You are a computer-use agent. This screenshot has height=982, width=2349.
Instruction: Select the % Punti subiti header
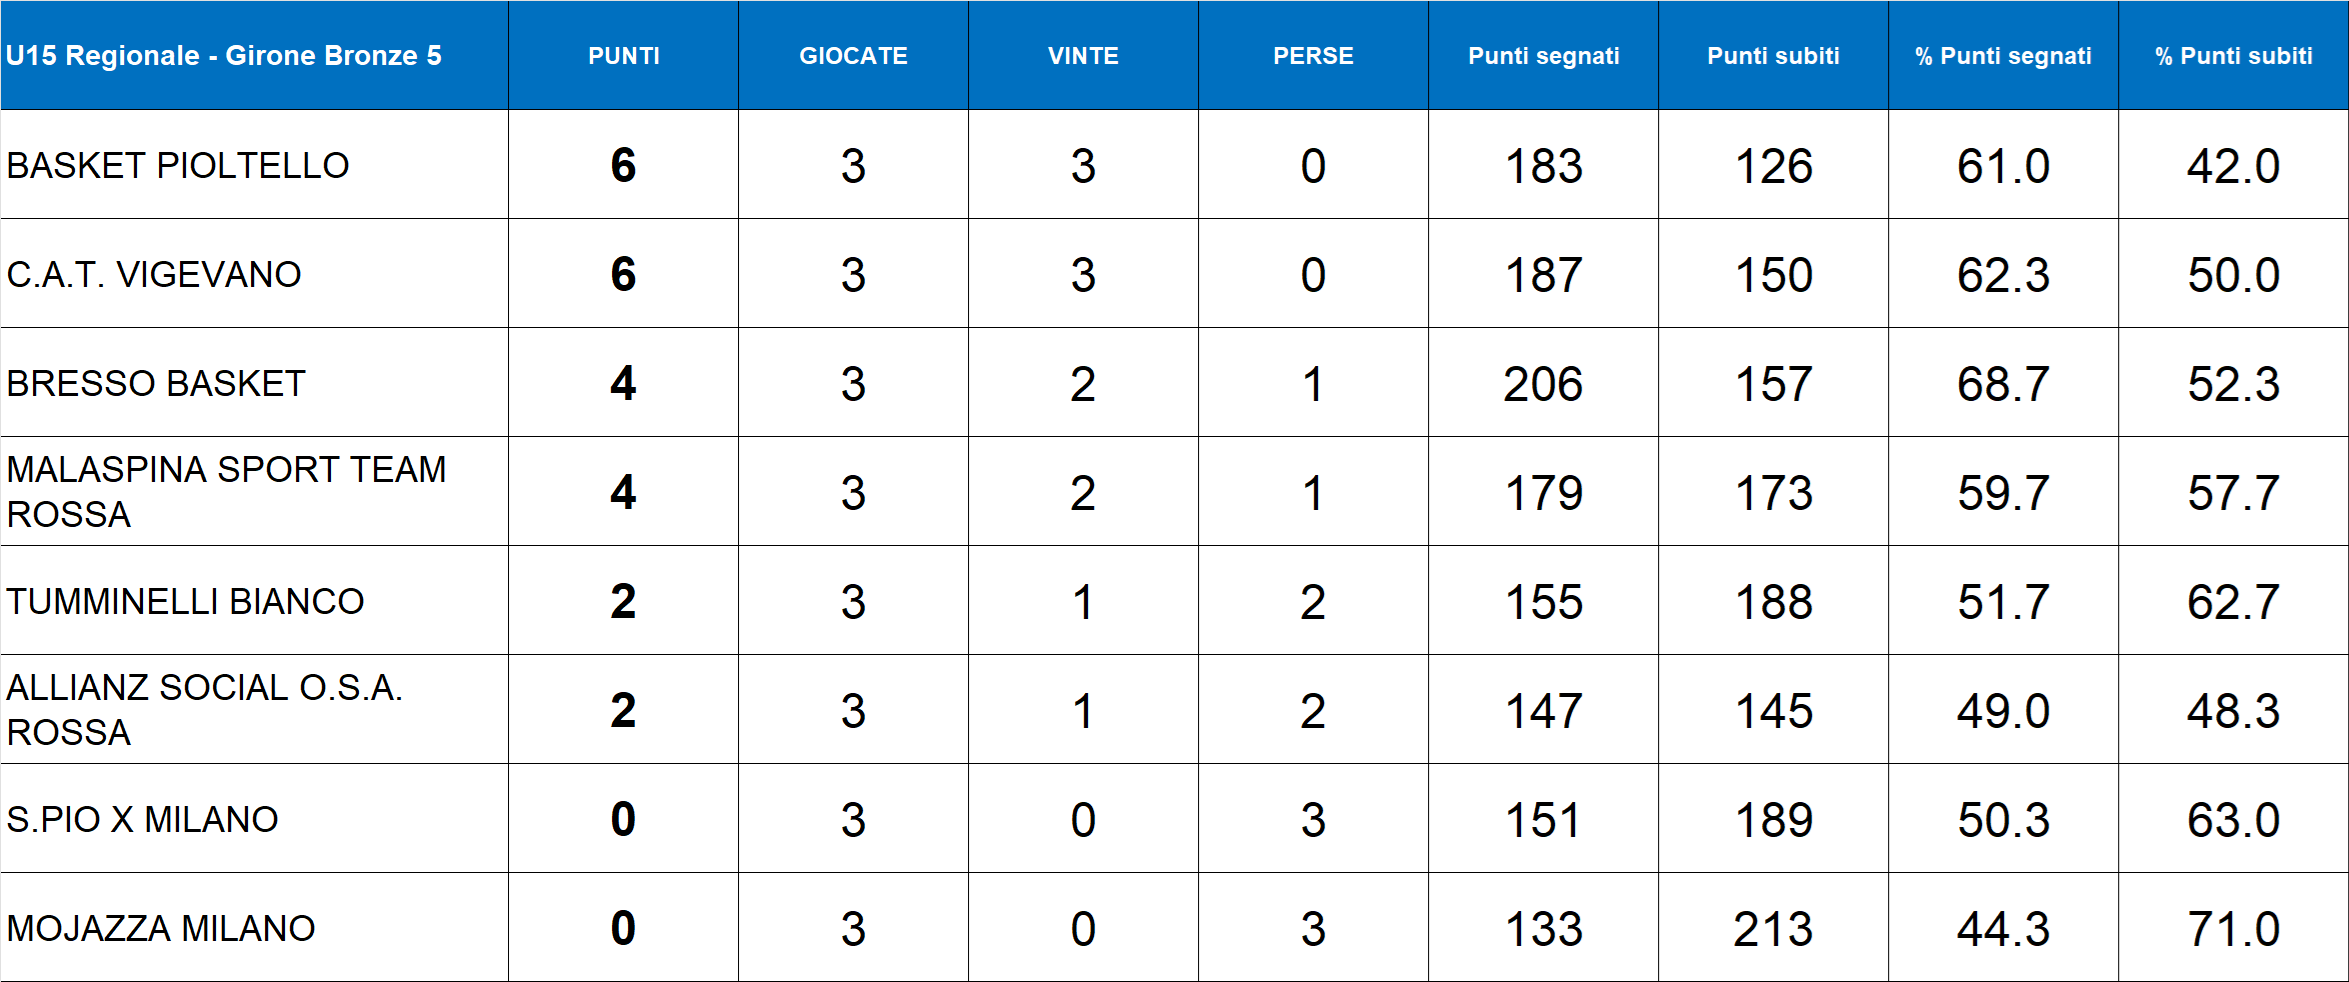point(2233,56)
